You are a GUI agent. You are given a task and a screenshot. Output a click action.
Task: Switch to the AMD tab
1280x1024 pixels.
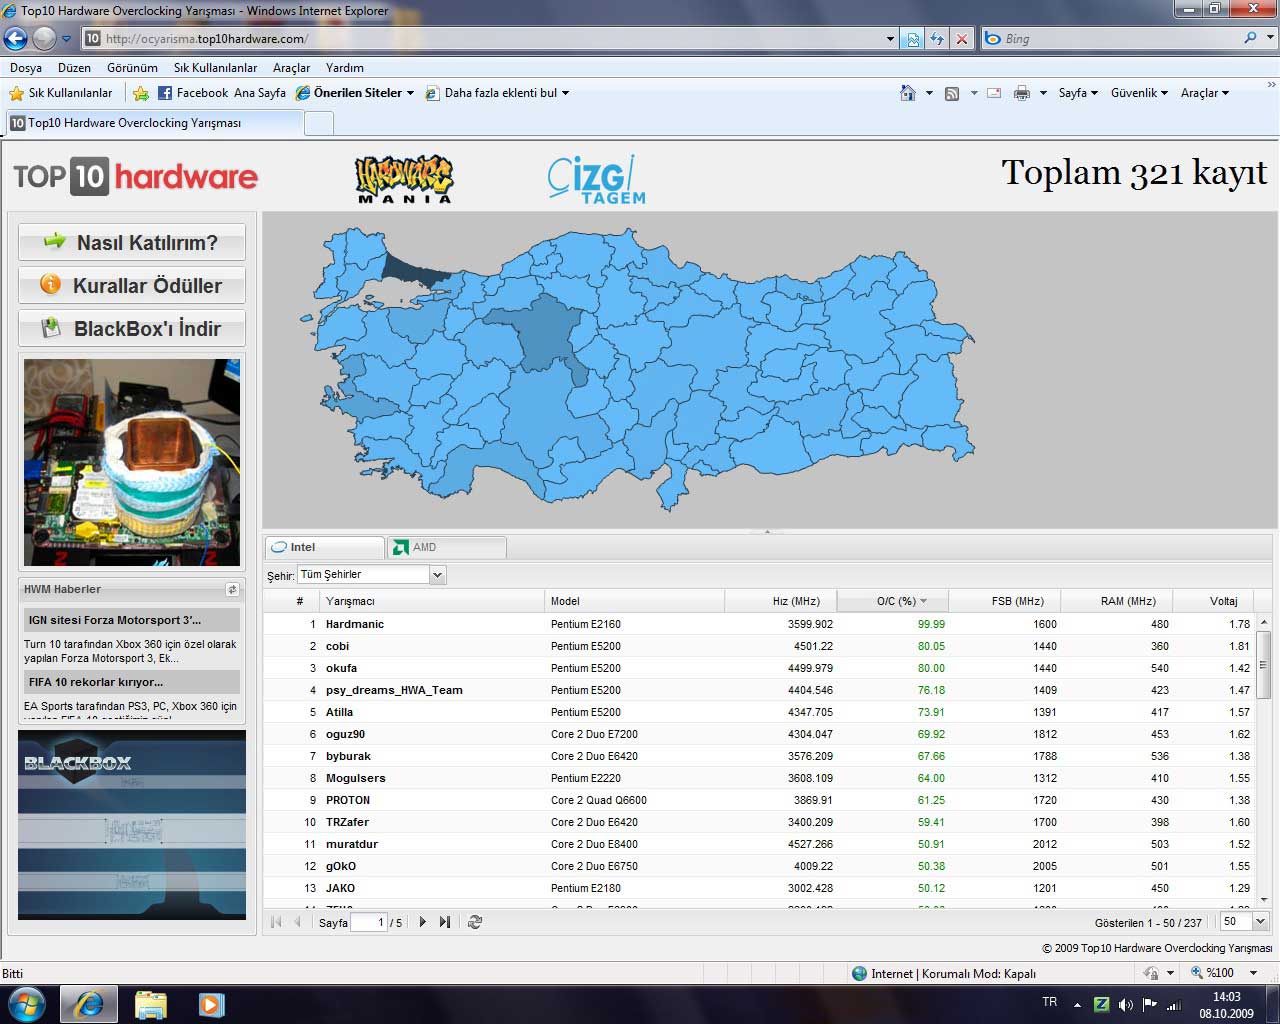click(x=447, y=547)
